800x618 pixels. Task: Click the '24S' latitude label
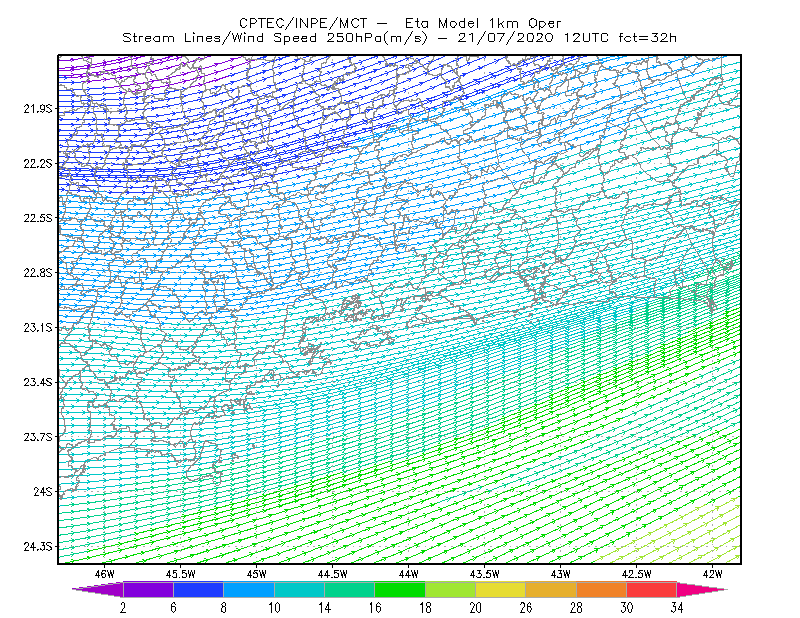[x=43, y=491]
